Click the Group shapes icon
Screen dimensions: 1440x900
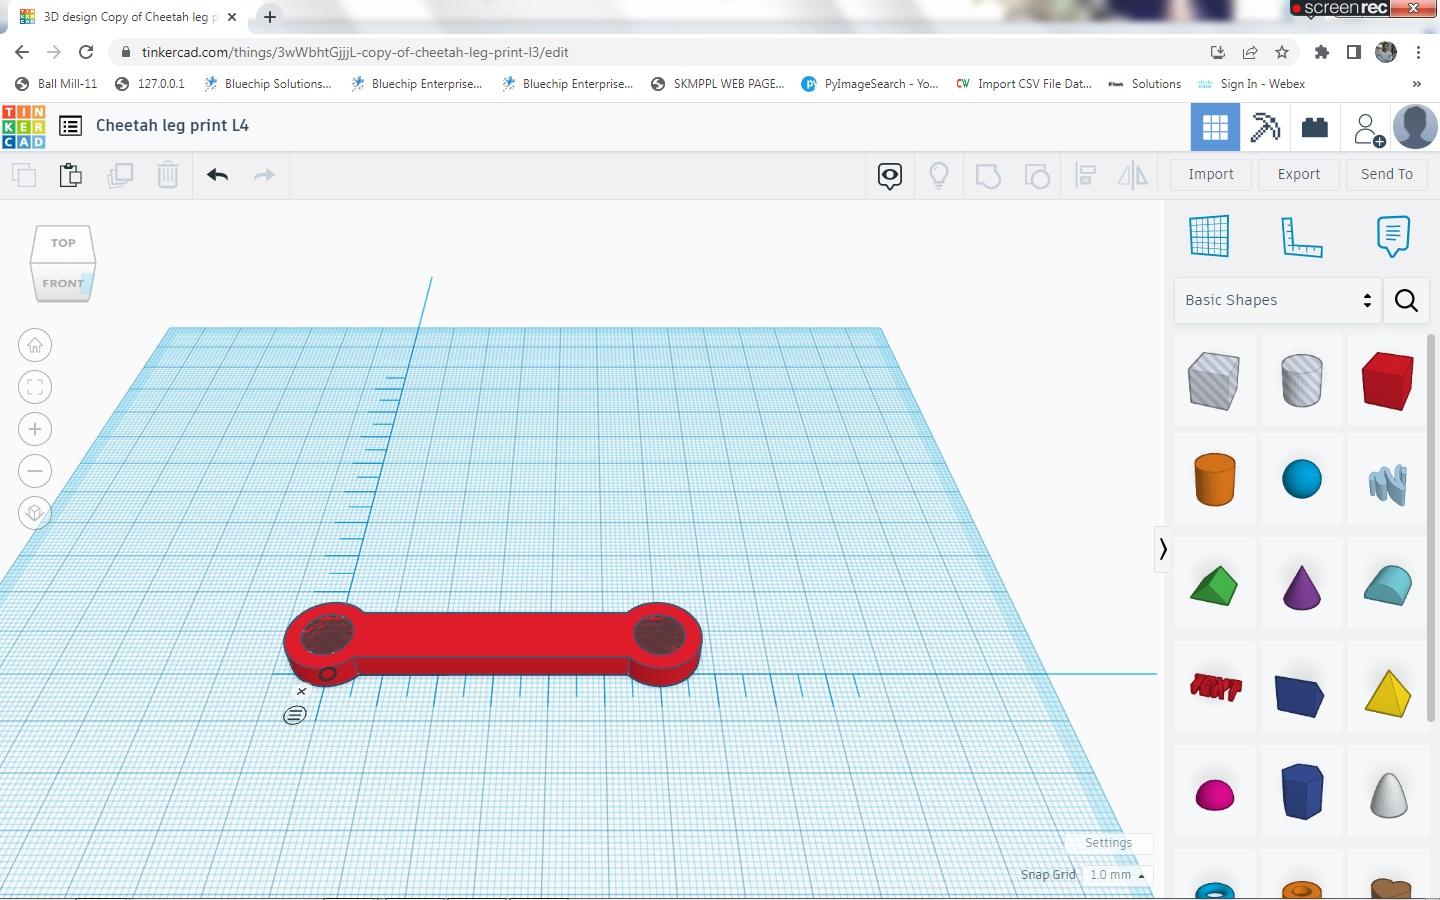click(x=988, y=176)
